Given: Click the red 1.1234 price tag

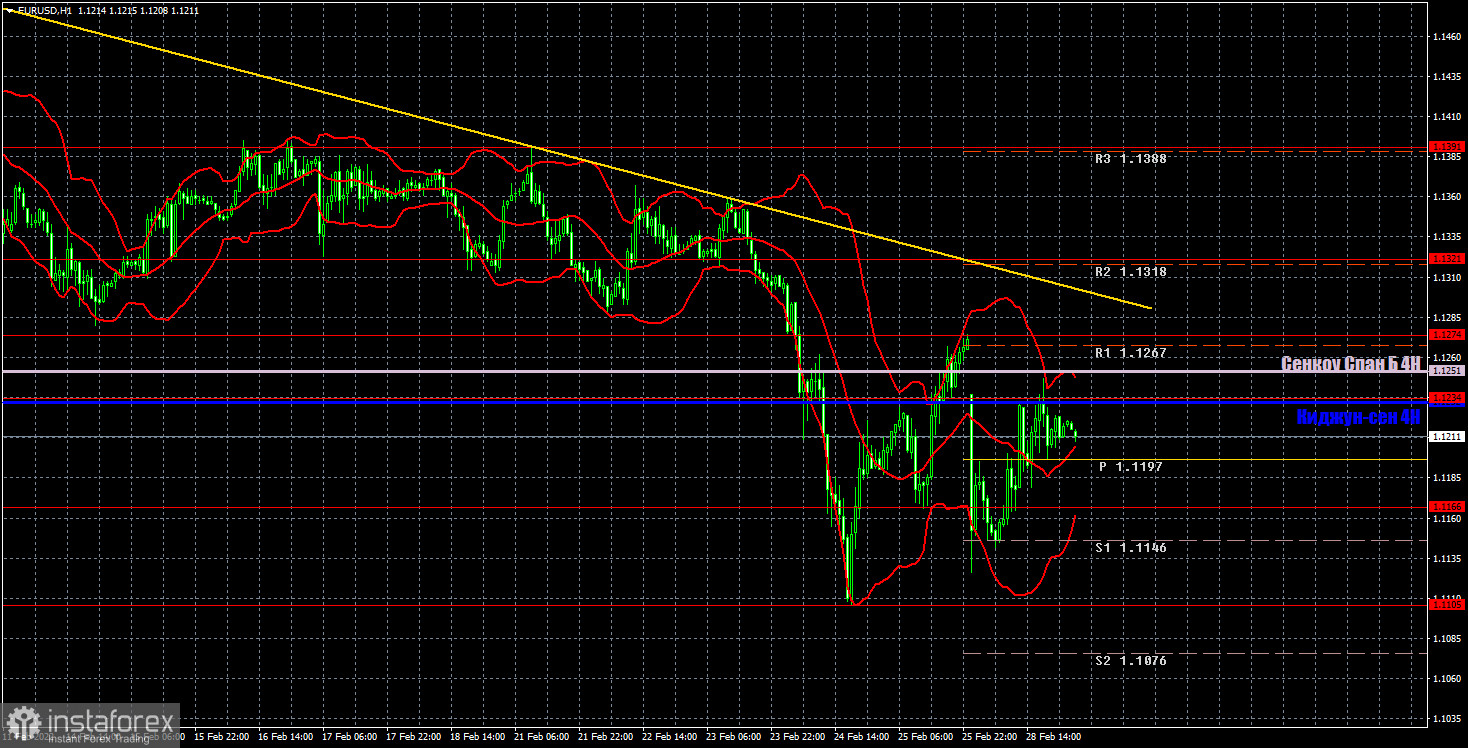Looking at the screenshot, I should coord(1448,398).
